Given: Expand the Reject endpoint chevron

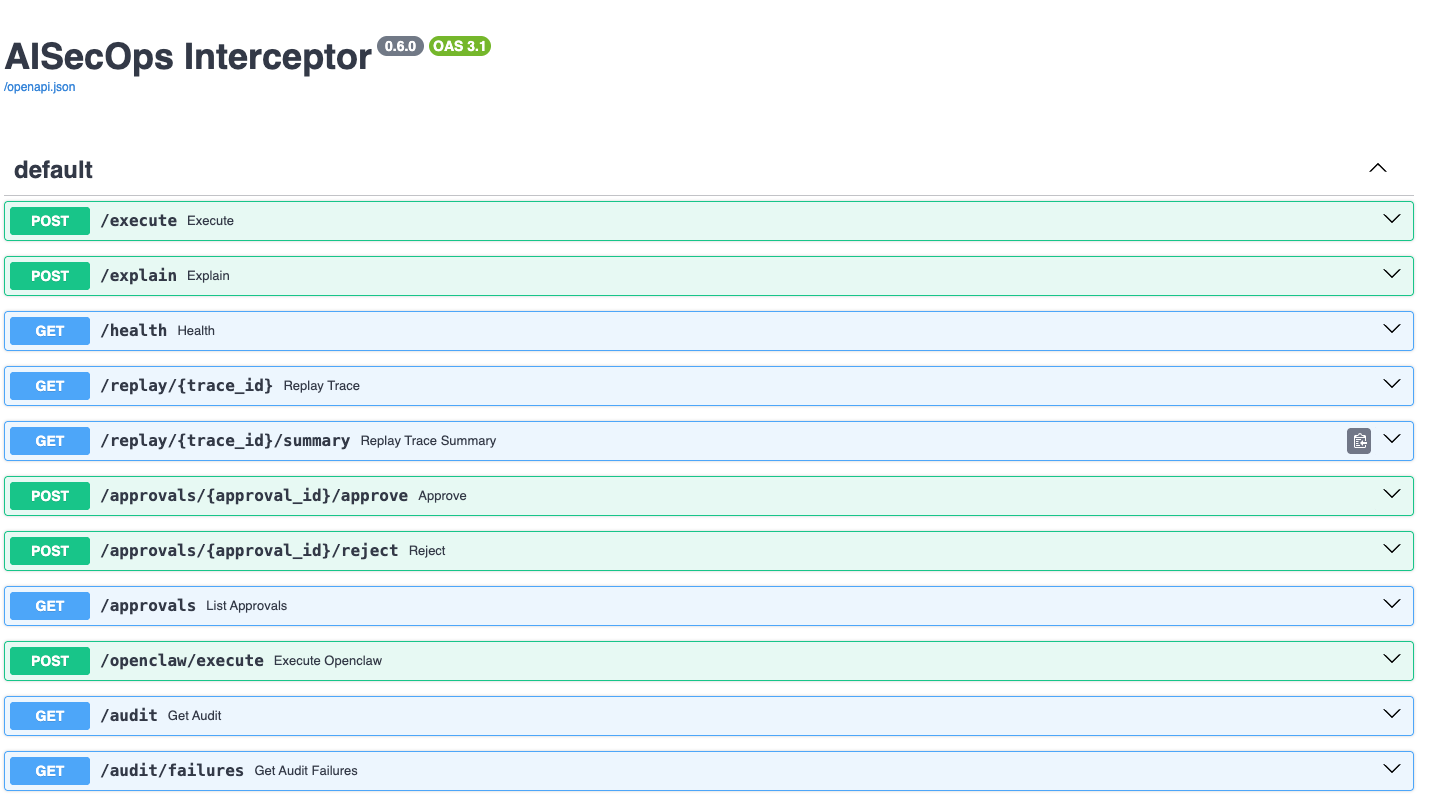Looking at the screenshot, I should [x=1392, y=549].
